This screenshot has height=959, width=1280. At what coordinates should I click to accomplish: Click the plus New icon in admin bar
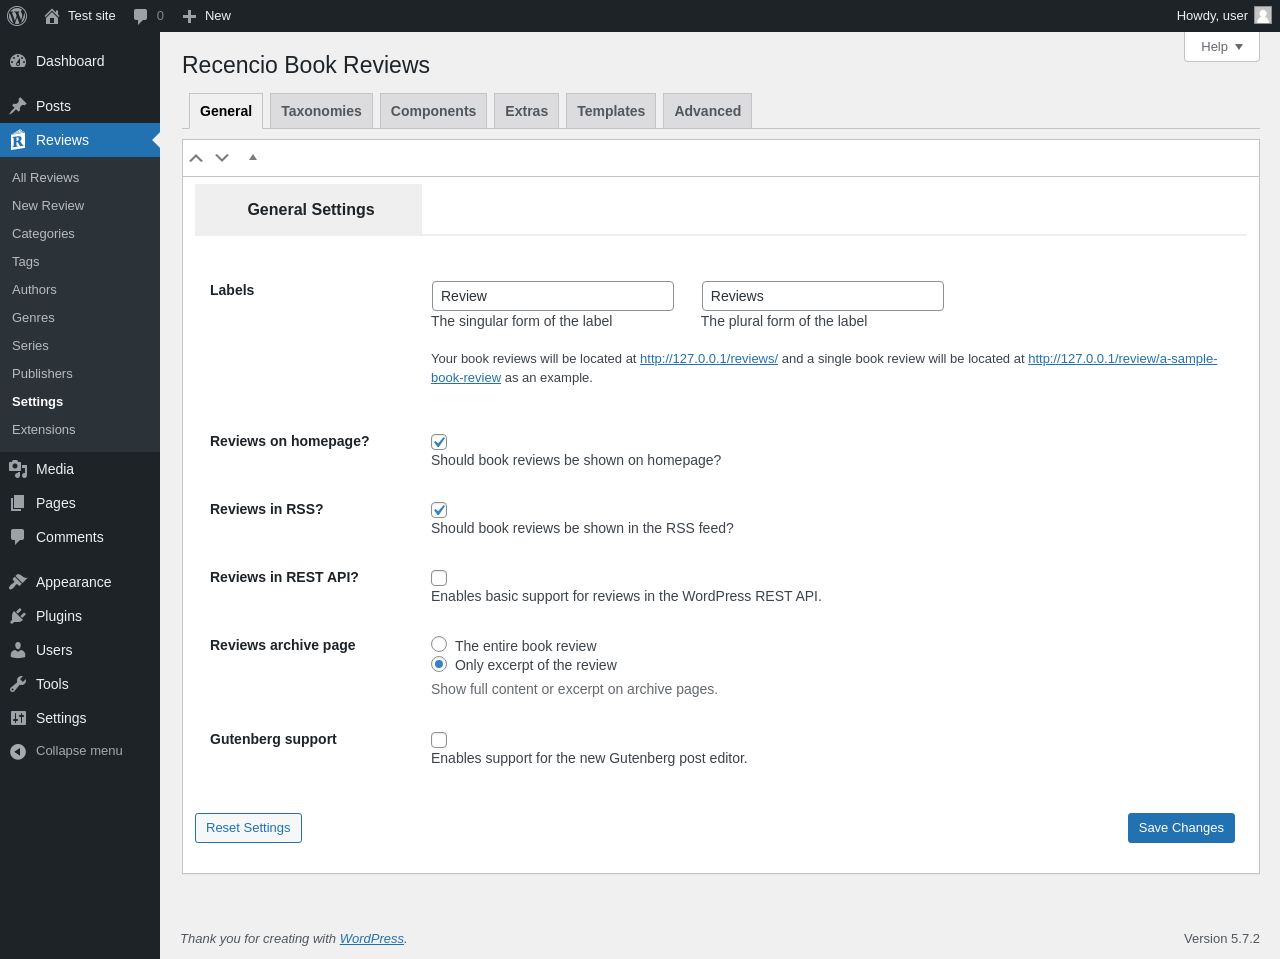click(x=189, y=16)
